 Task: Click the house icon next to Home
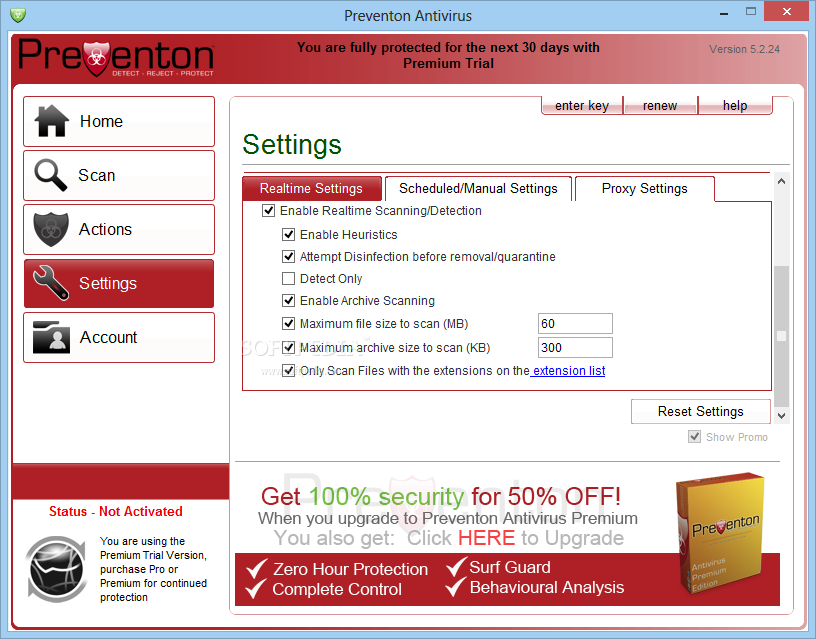click(52, 121)
